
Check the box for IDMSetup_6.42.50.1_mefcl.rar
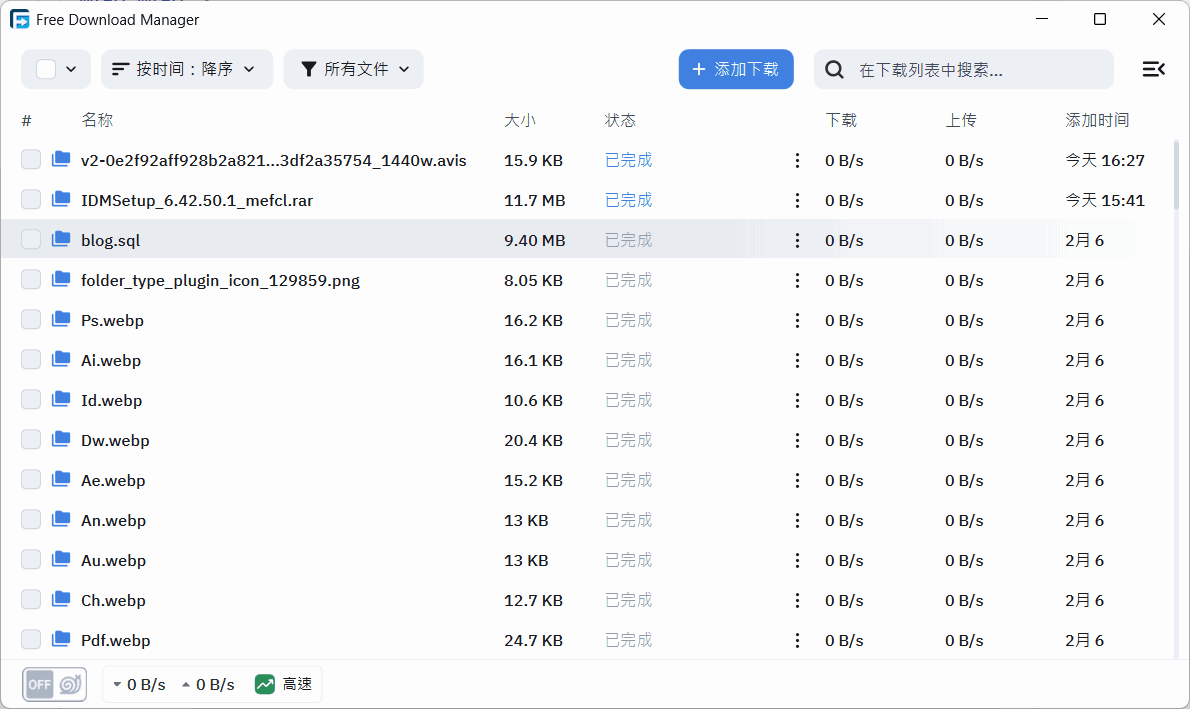pos(30,199)
